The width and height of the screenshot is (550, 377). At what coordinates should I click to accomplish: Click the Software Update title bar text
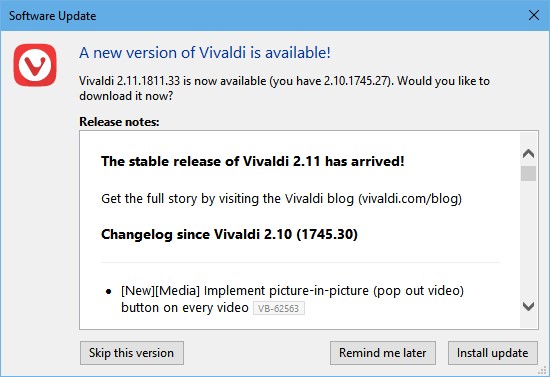tap(52, 16)
